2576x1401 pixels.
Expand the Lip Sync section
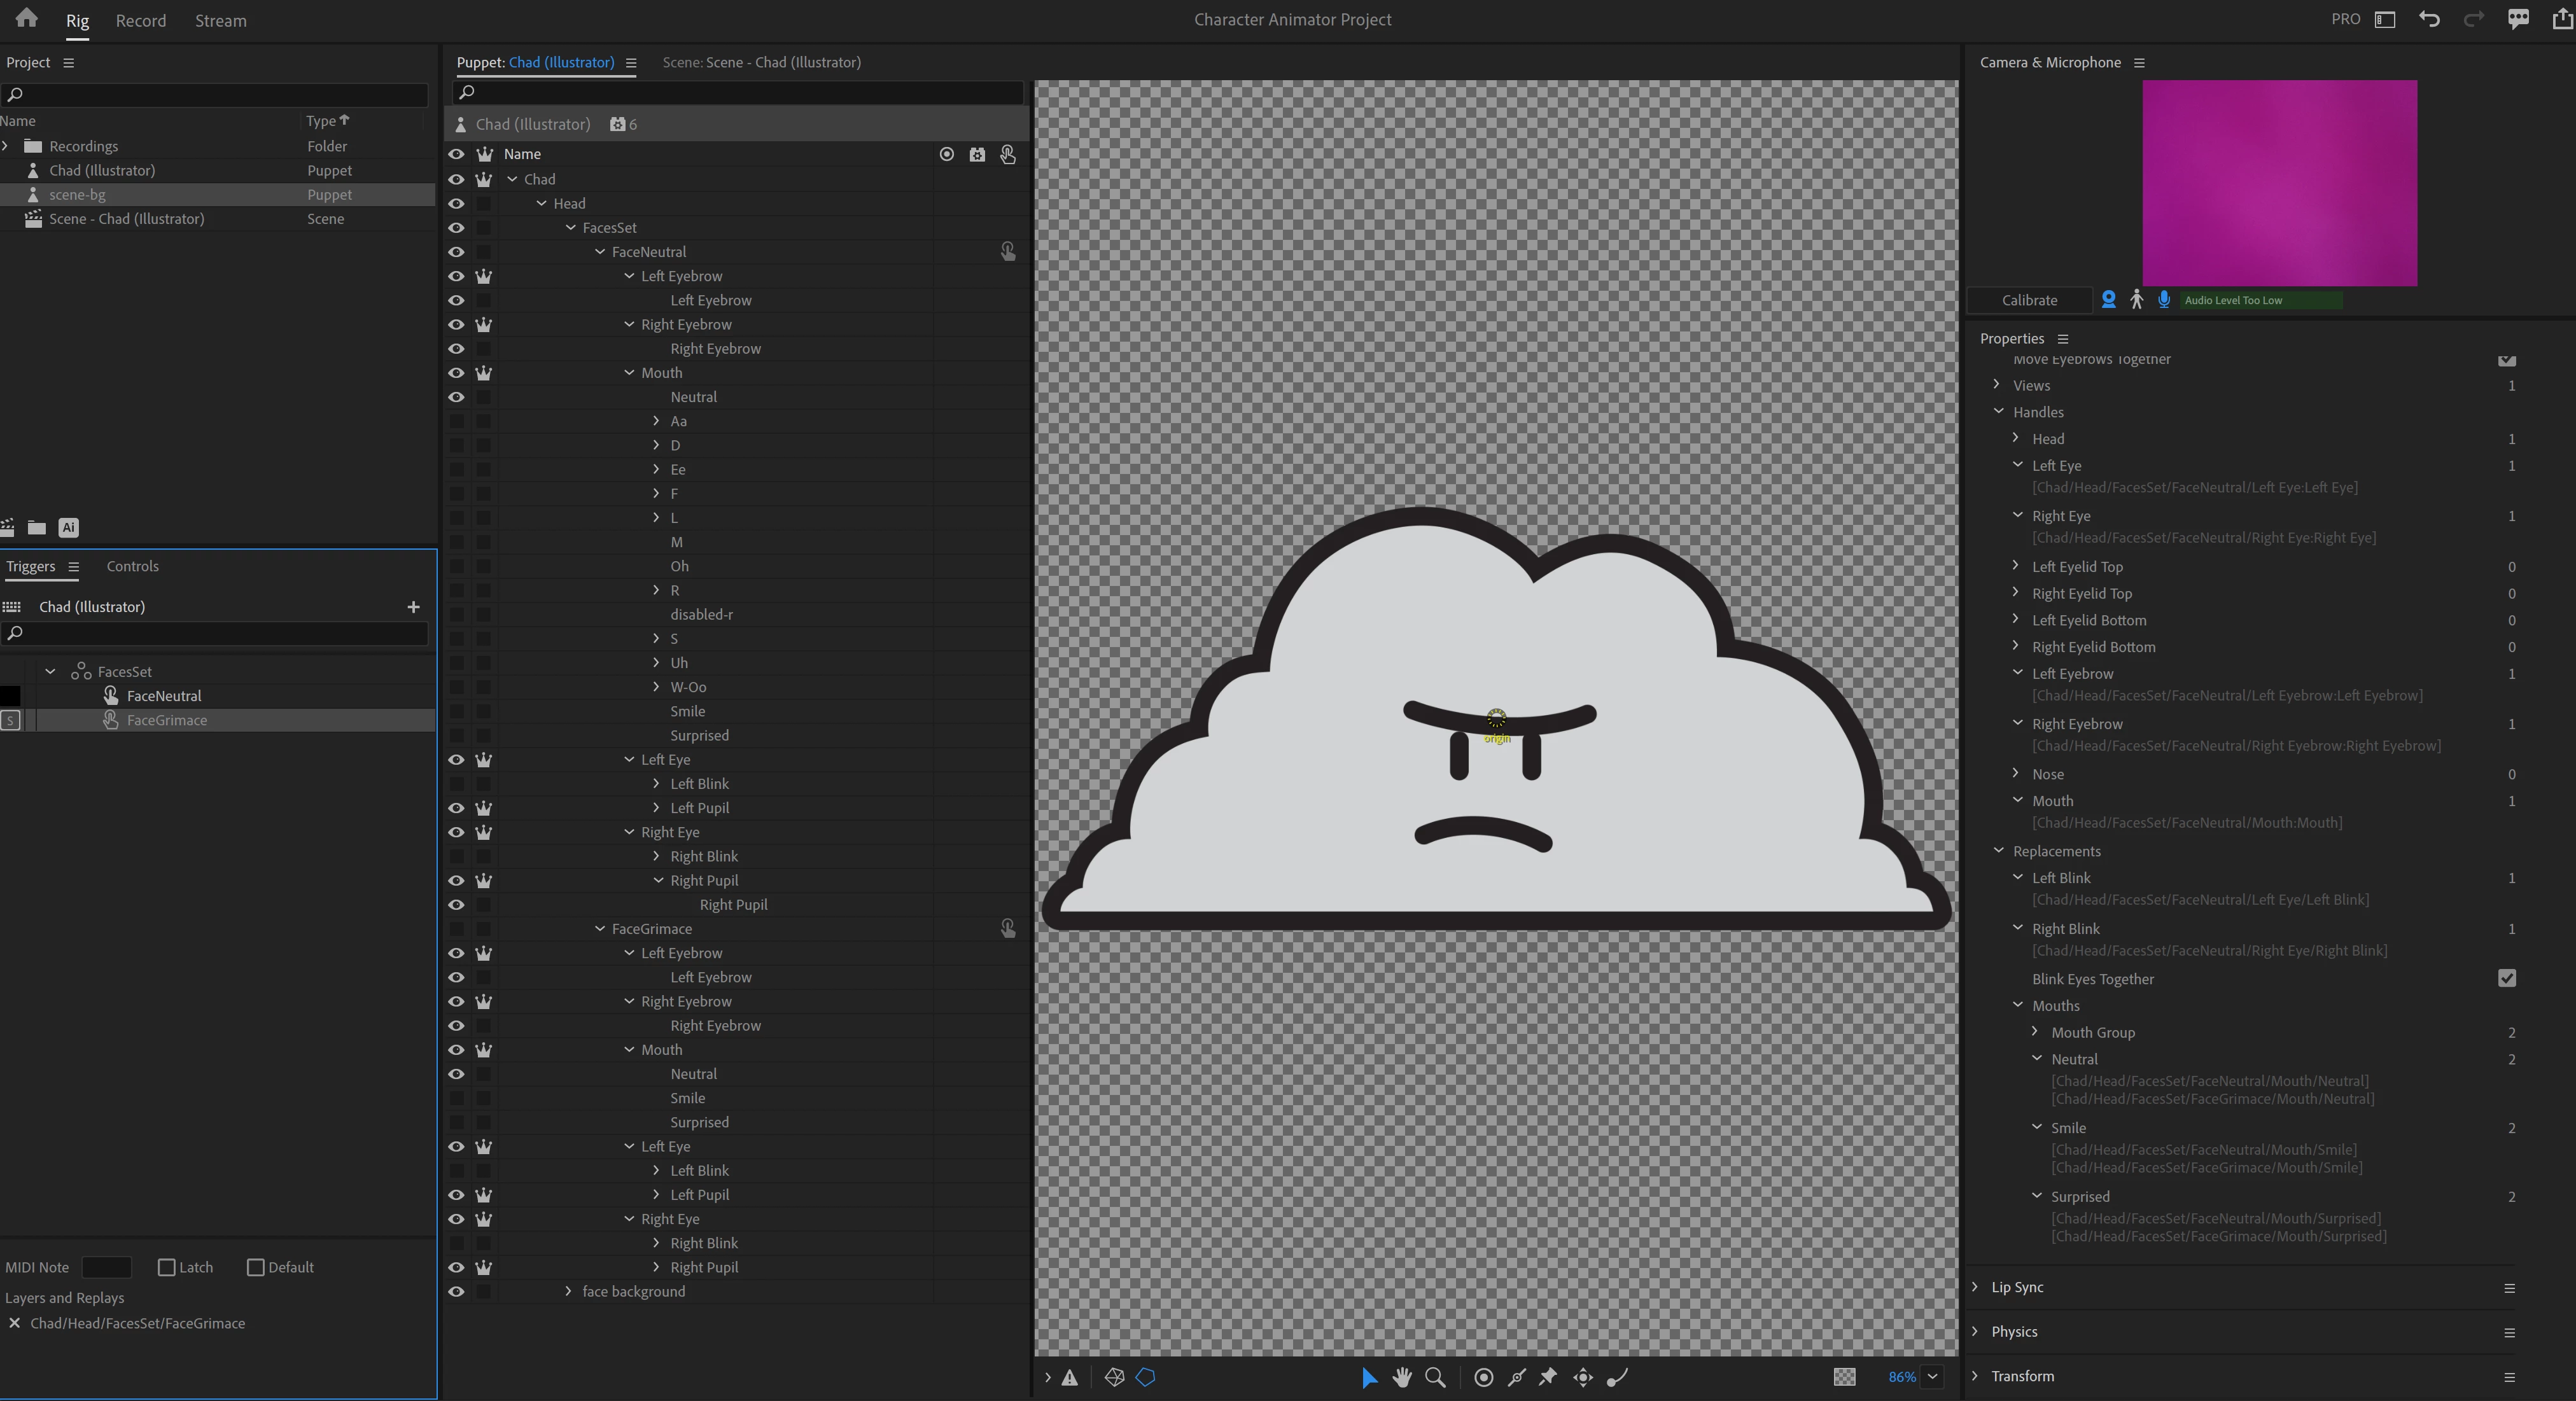point(1975,1287)
